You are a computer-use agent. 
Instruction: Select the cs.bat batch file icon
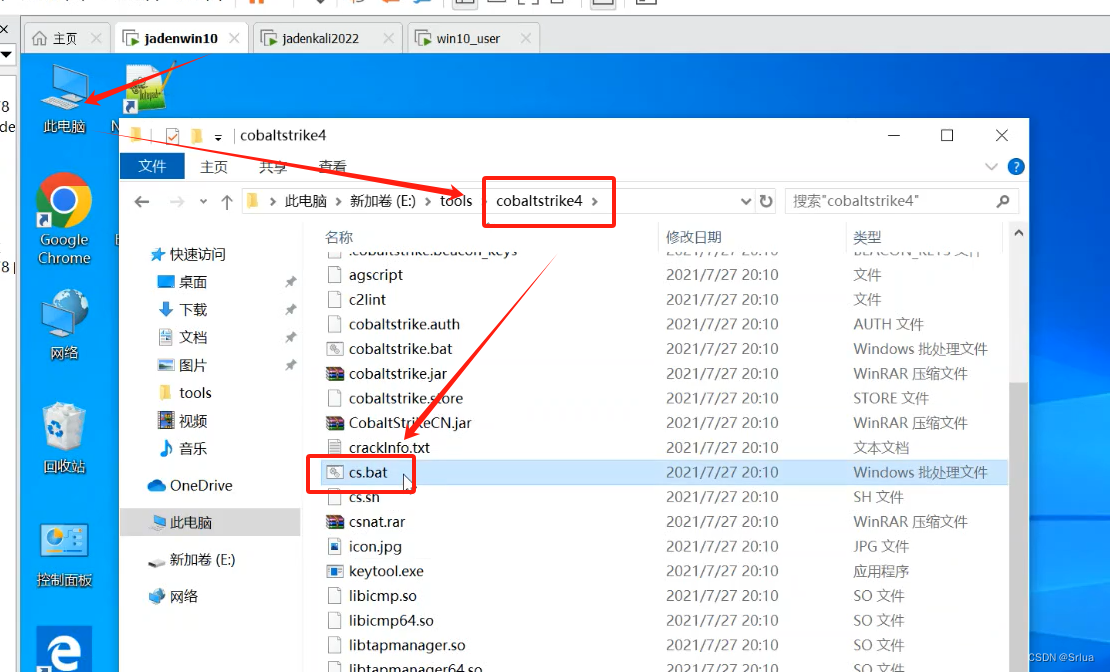pos(335,472)
